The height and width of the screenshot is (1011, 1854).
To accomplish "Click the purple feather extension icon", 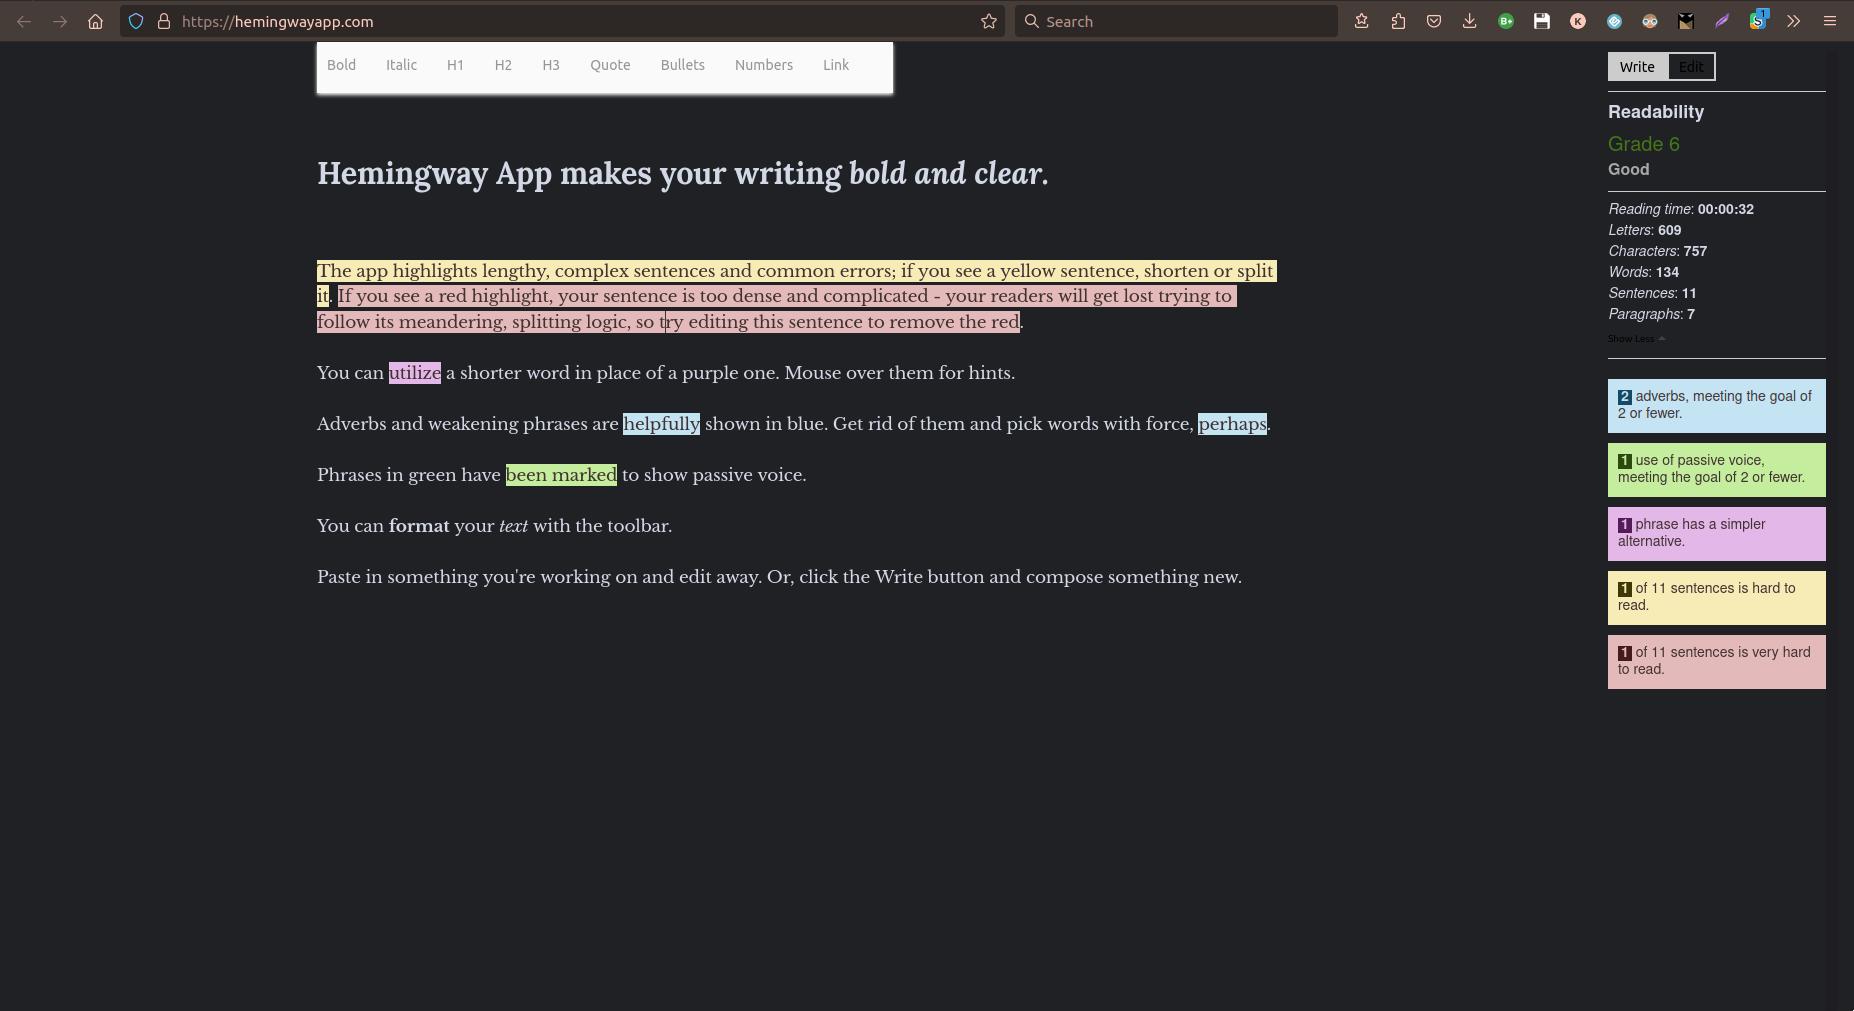I will pos(1722,21).
